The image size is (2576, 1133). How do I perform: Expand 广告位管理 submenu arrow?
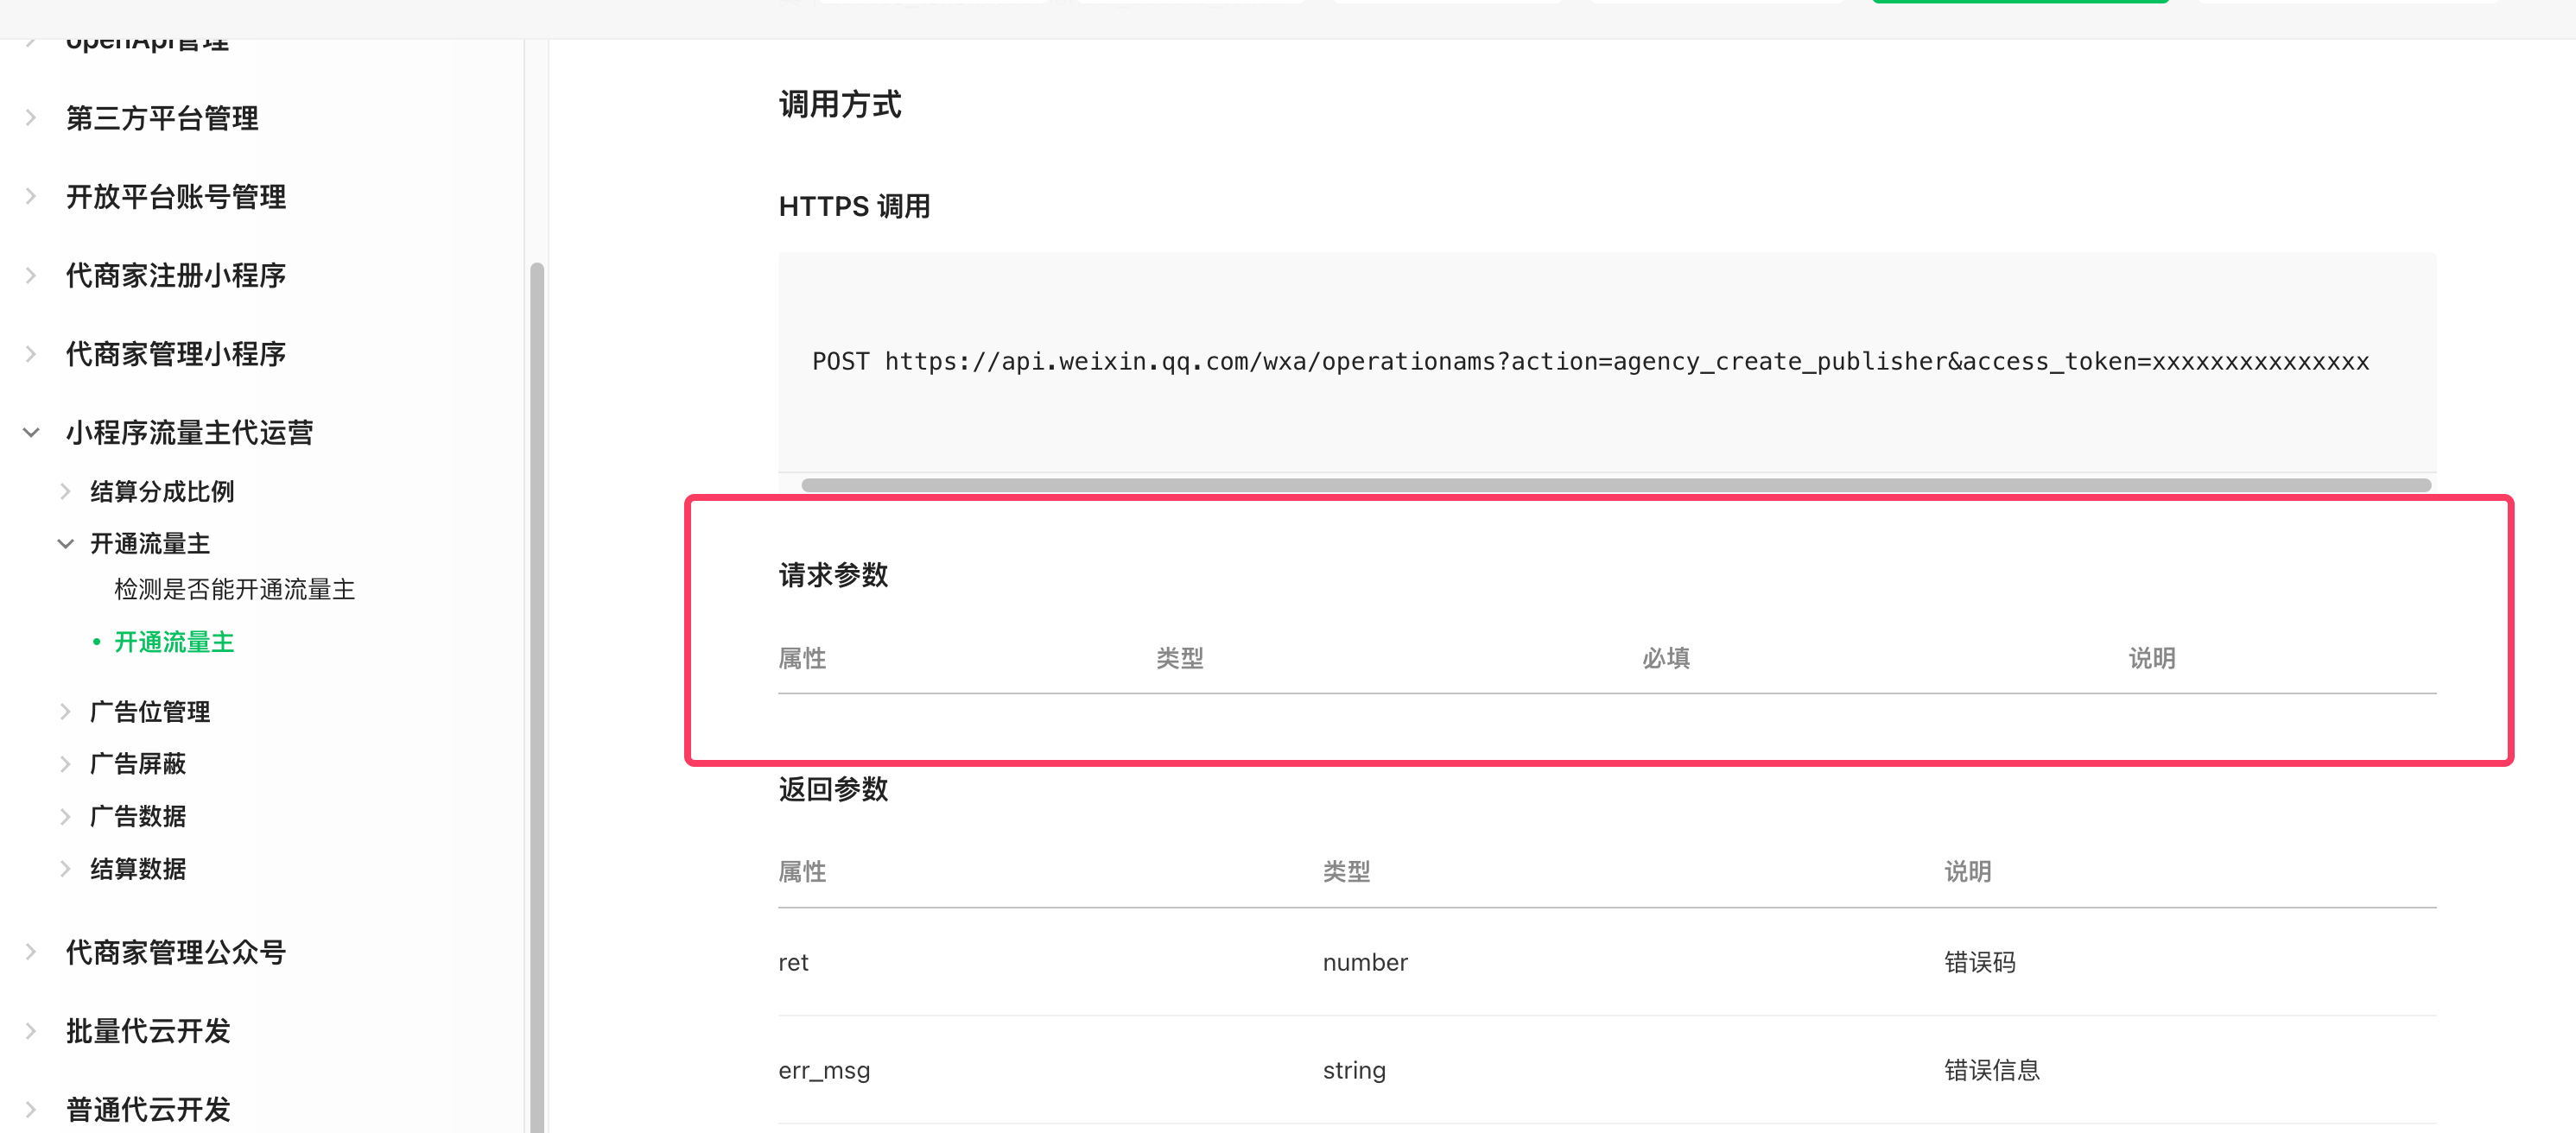[65, 712]
